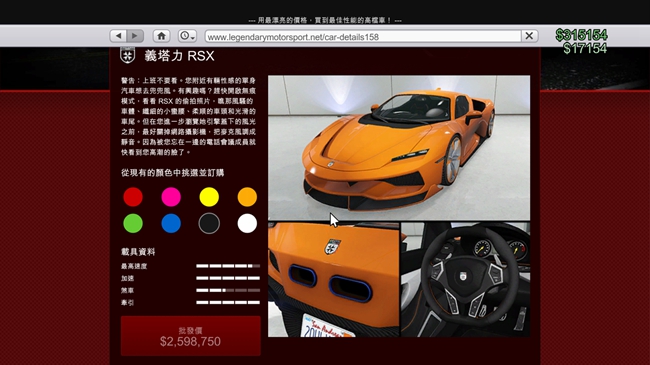Buy the car for $2,598,750
Viewport: 650px width, 365px height.
pyautogui.click(x=191, y=336)
